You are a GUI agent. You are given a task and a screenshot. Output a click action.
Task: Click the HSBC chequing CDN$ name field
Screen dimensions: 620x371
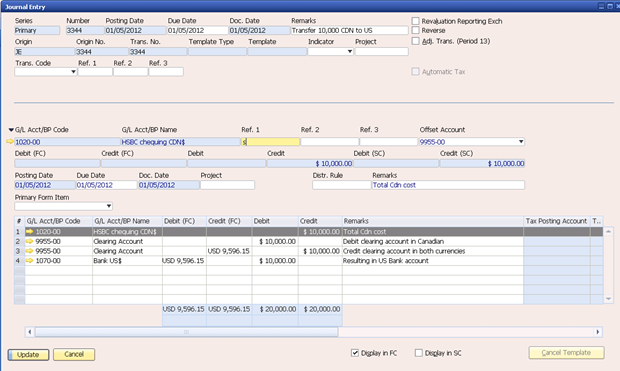tap(180, 142)
